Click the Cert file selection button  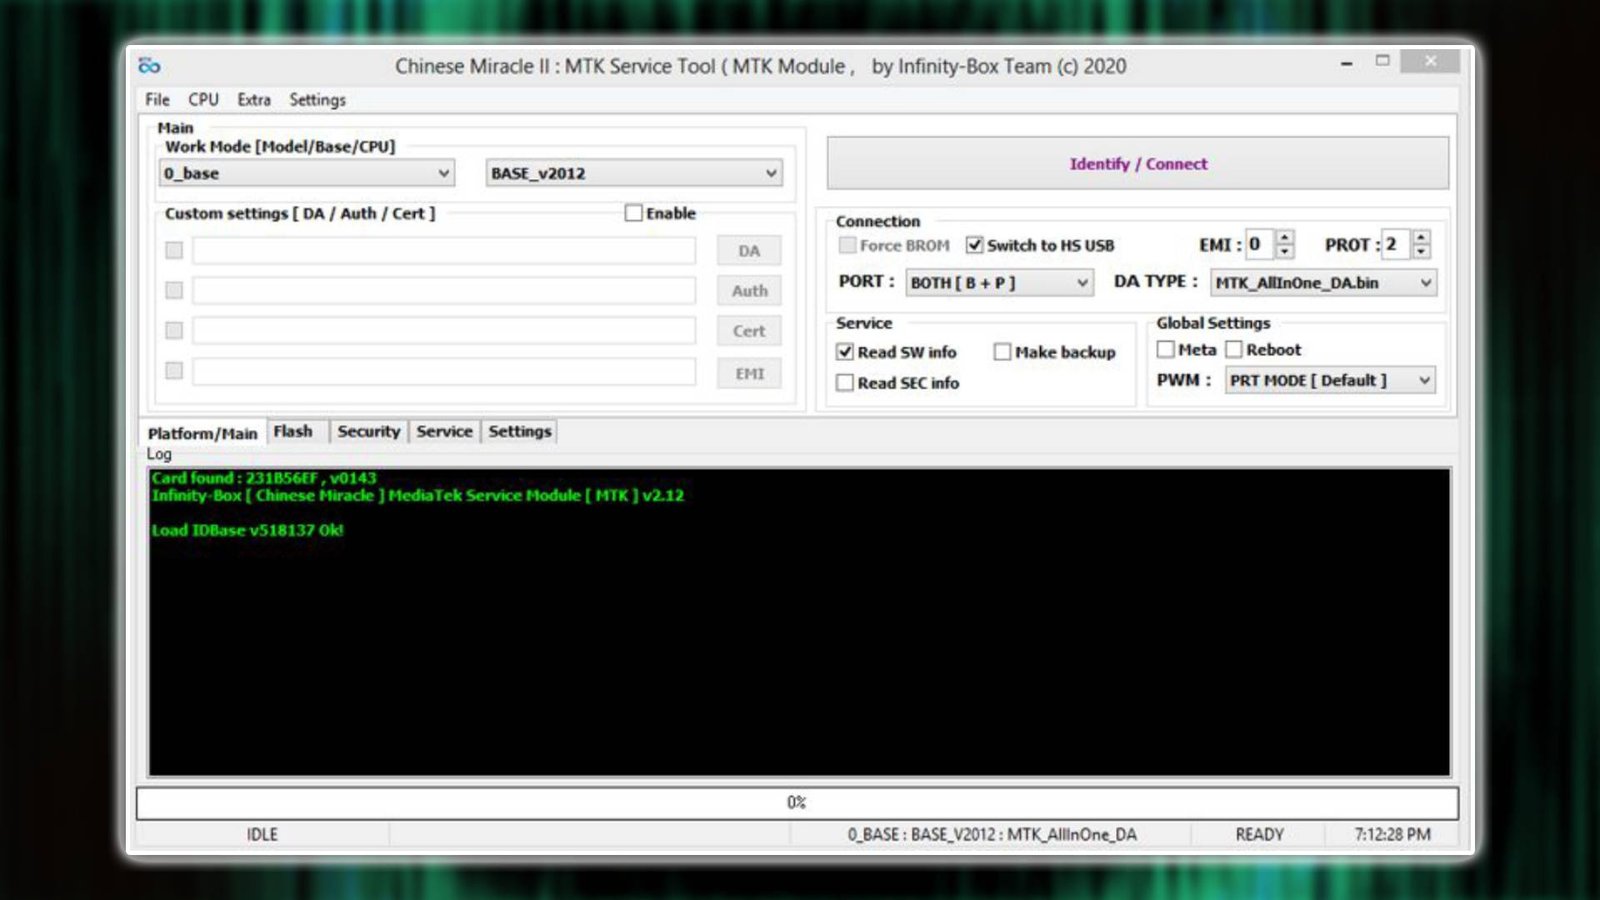click(x=748, y=331)
